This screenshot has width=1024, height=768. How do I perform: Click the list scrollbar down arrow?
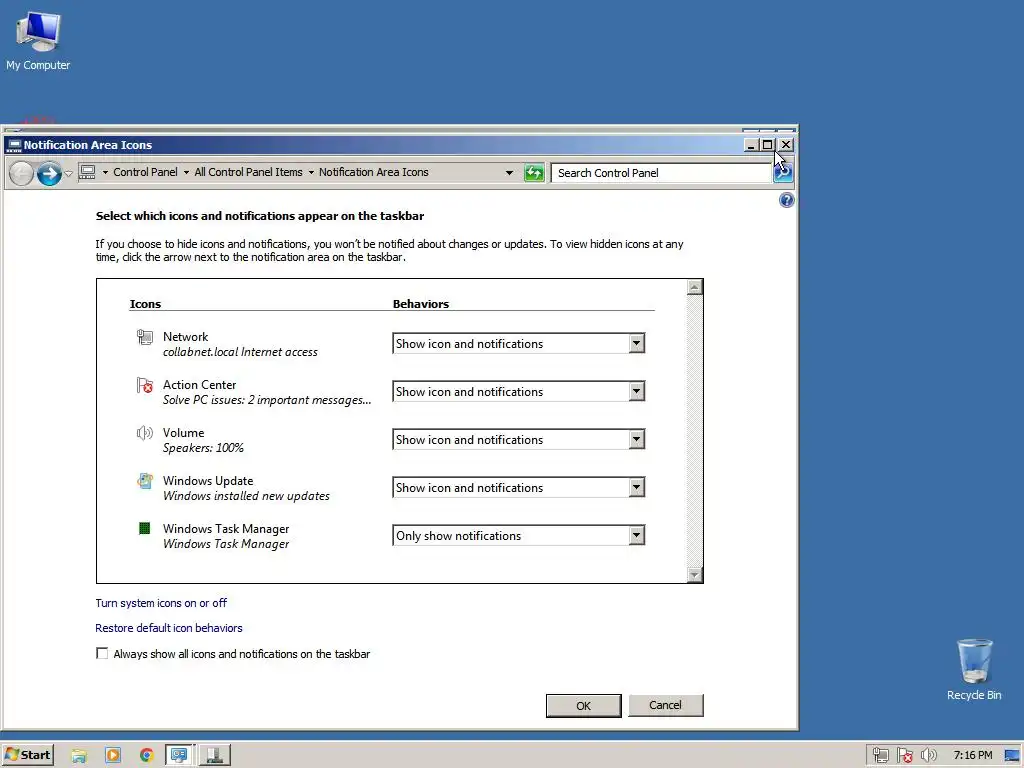pyautogui.click(x=695, y=575)
